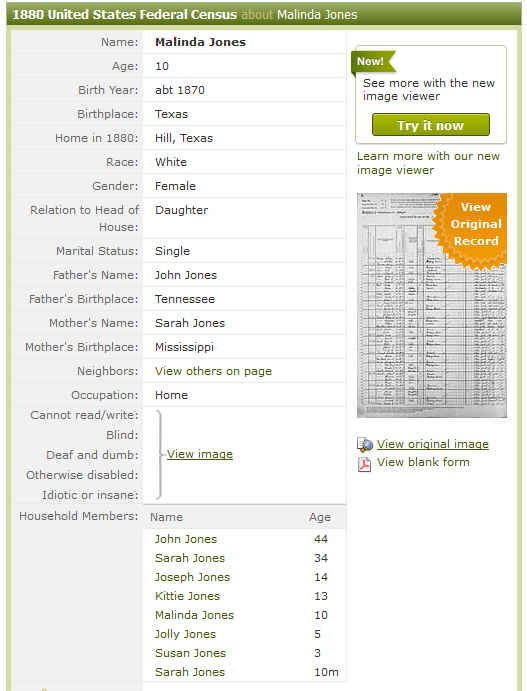The height and width of the screenshot is (691, 527).
Task: Open household member Kittie Jones
Action: click(187, 596)
